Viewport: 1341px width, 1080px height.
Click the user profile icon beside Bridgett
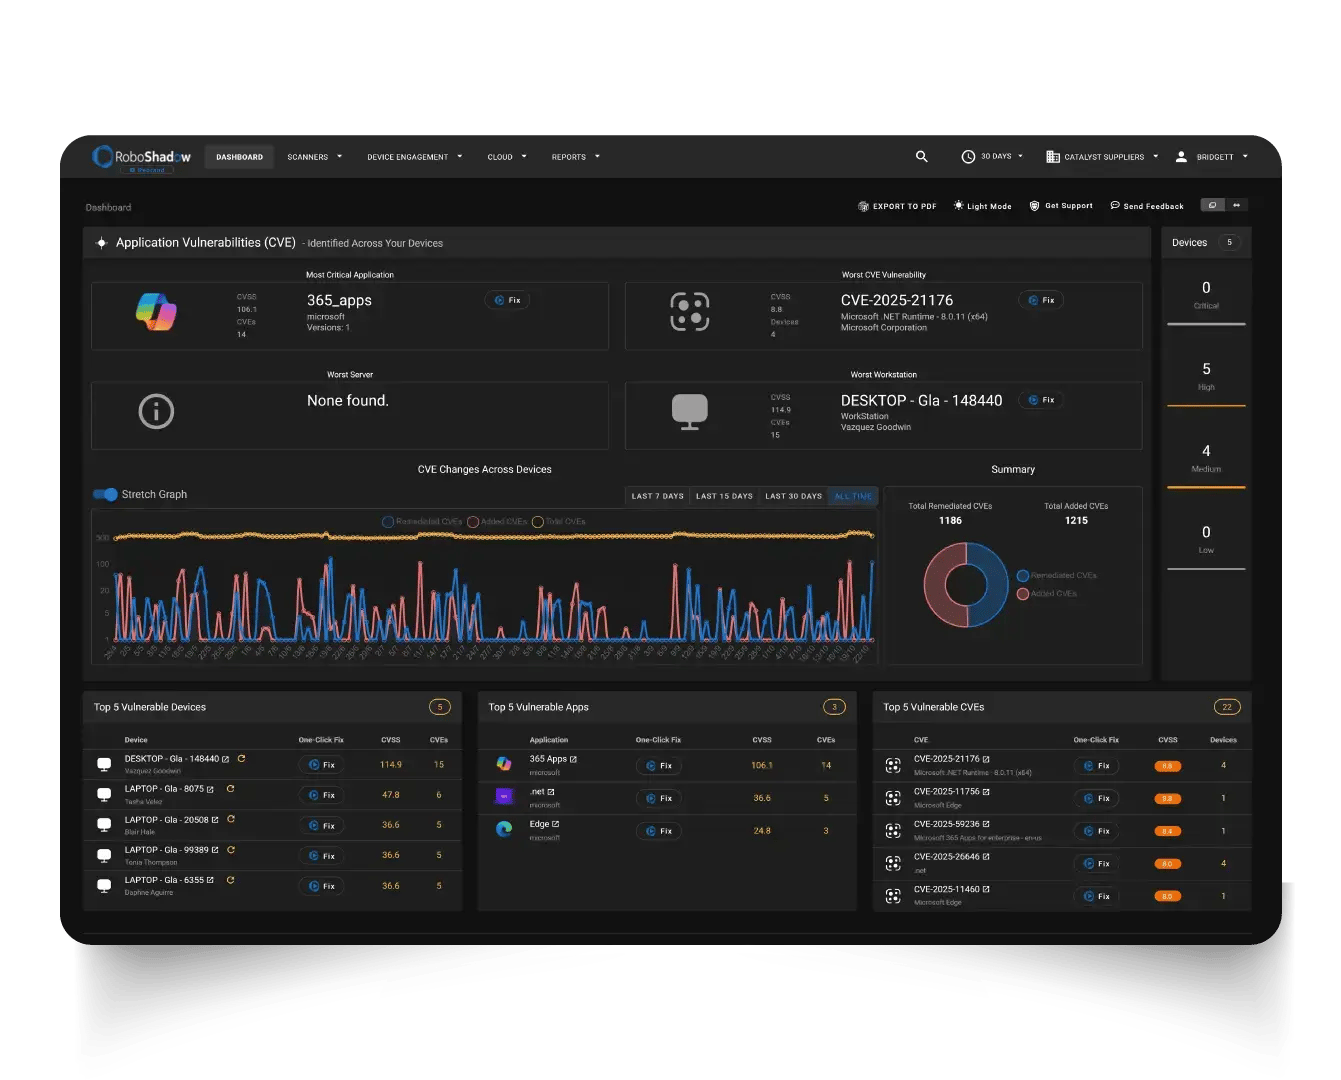1180,156
